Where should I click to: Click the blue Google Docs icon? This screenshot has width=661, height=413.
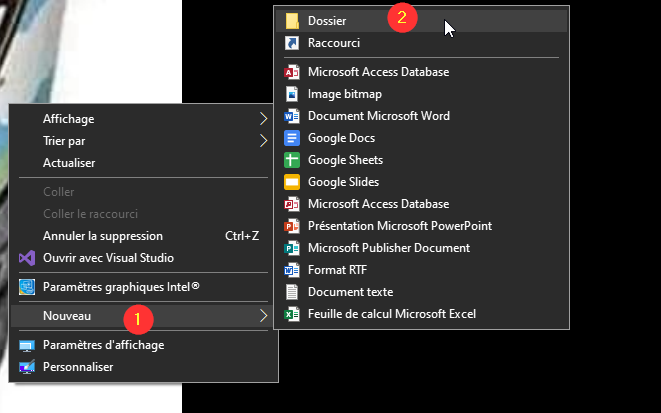pos(292,138)
